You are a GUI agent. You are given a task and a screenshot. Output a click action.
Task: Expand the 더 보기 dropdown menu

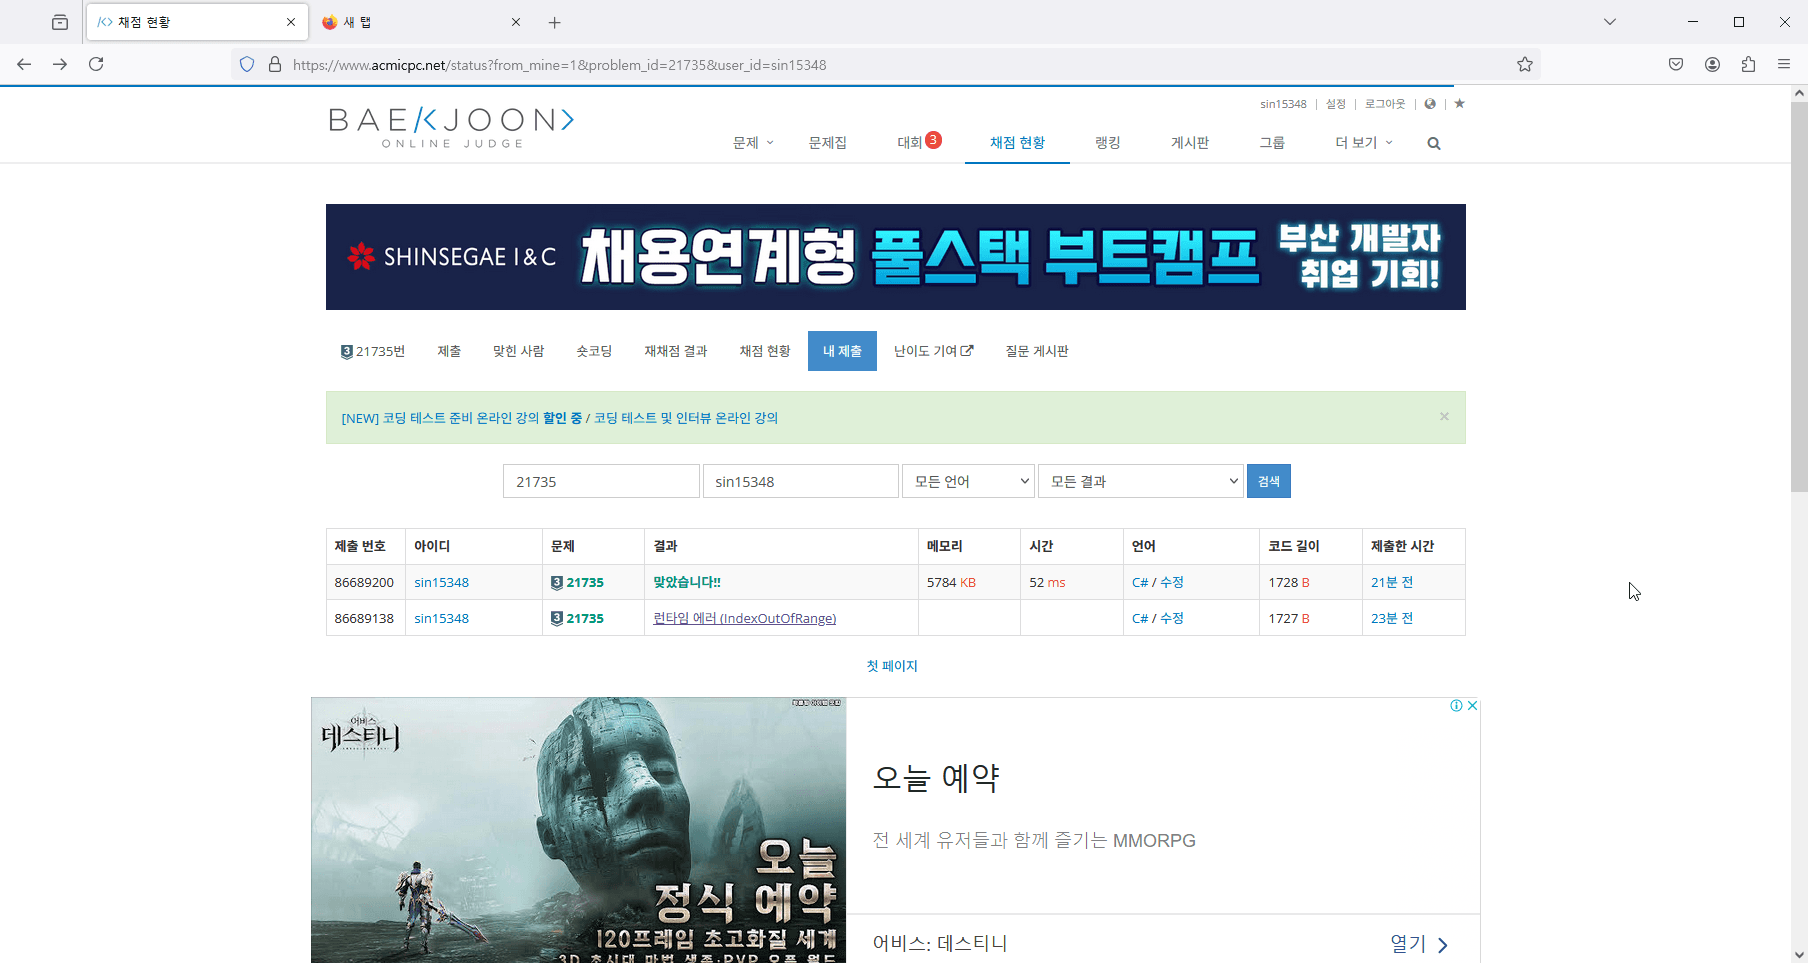point(1364,143)
